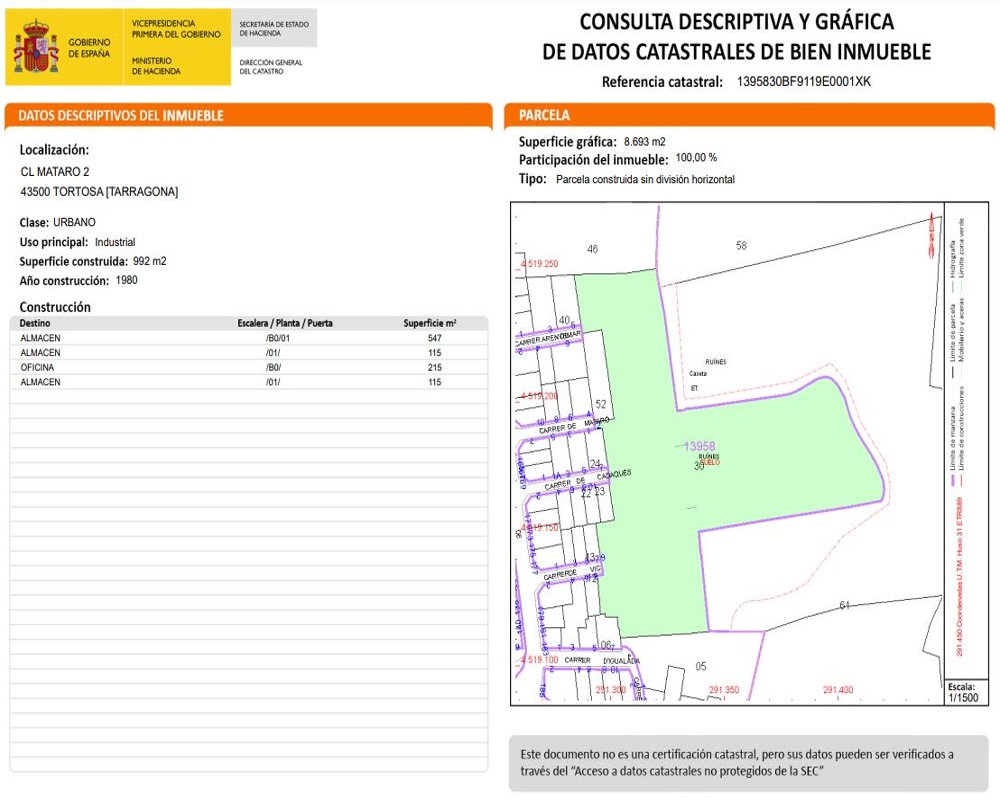Select the OFICINA row in construction table

39,368
